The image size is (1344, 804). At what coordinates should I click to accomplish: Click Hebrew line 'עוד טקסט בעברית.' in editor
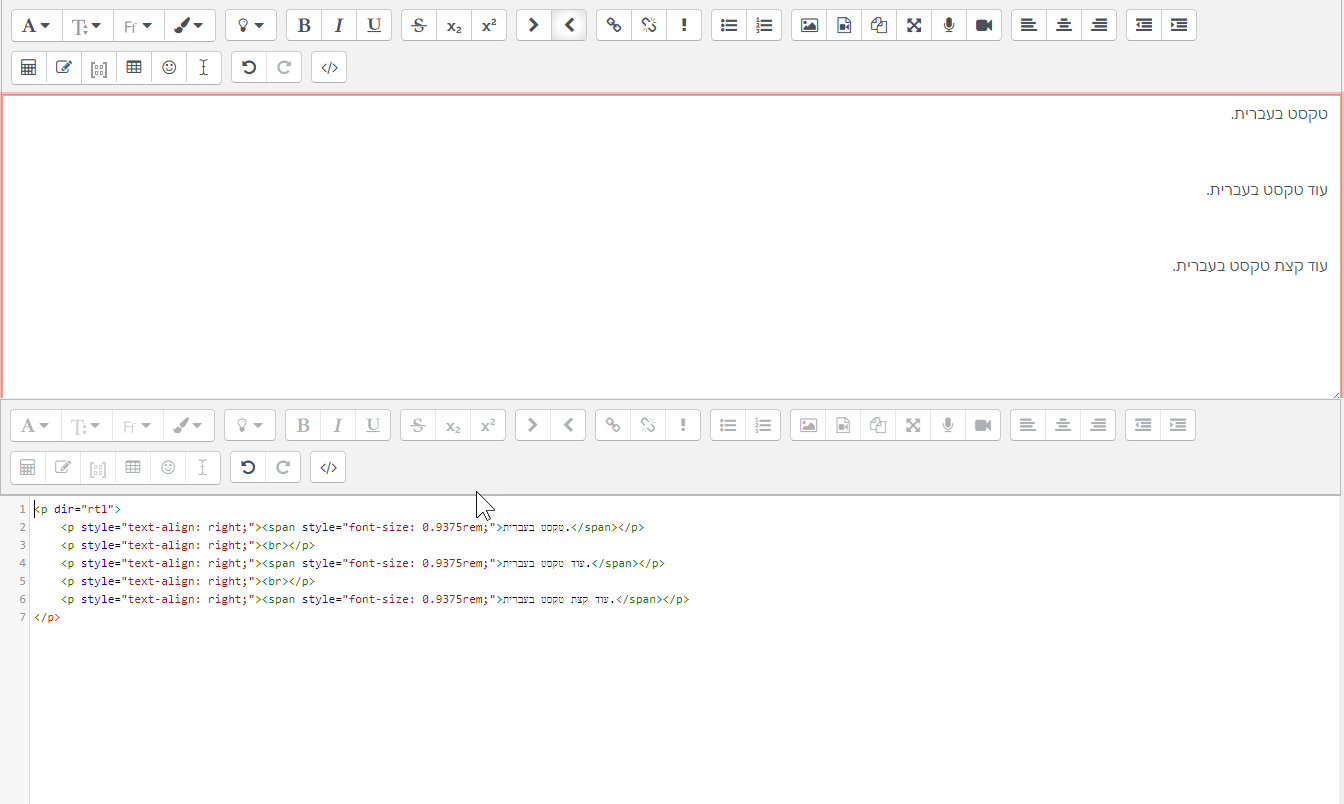[x=1267, y=190]
